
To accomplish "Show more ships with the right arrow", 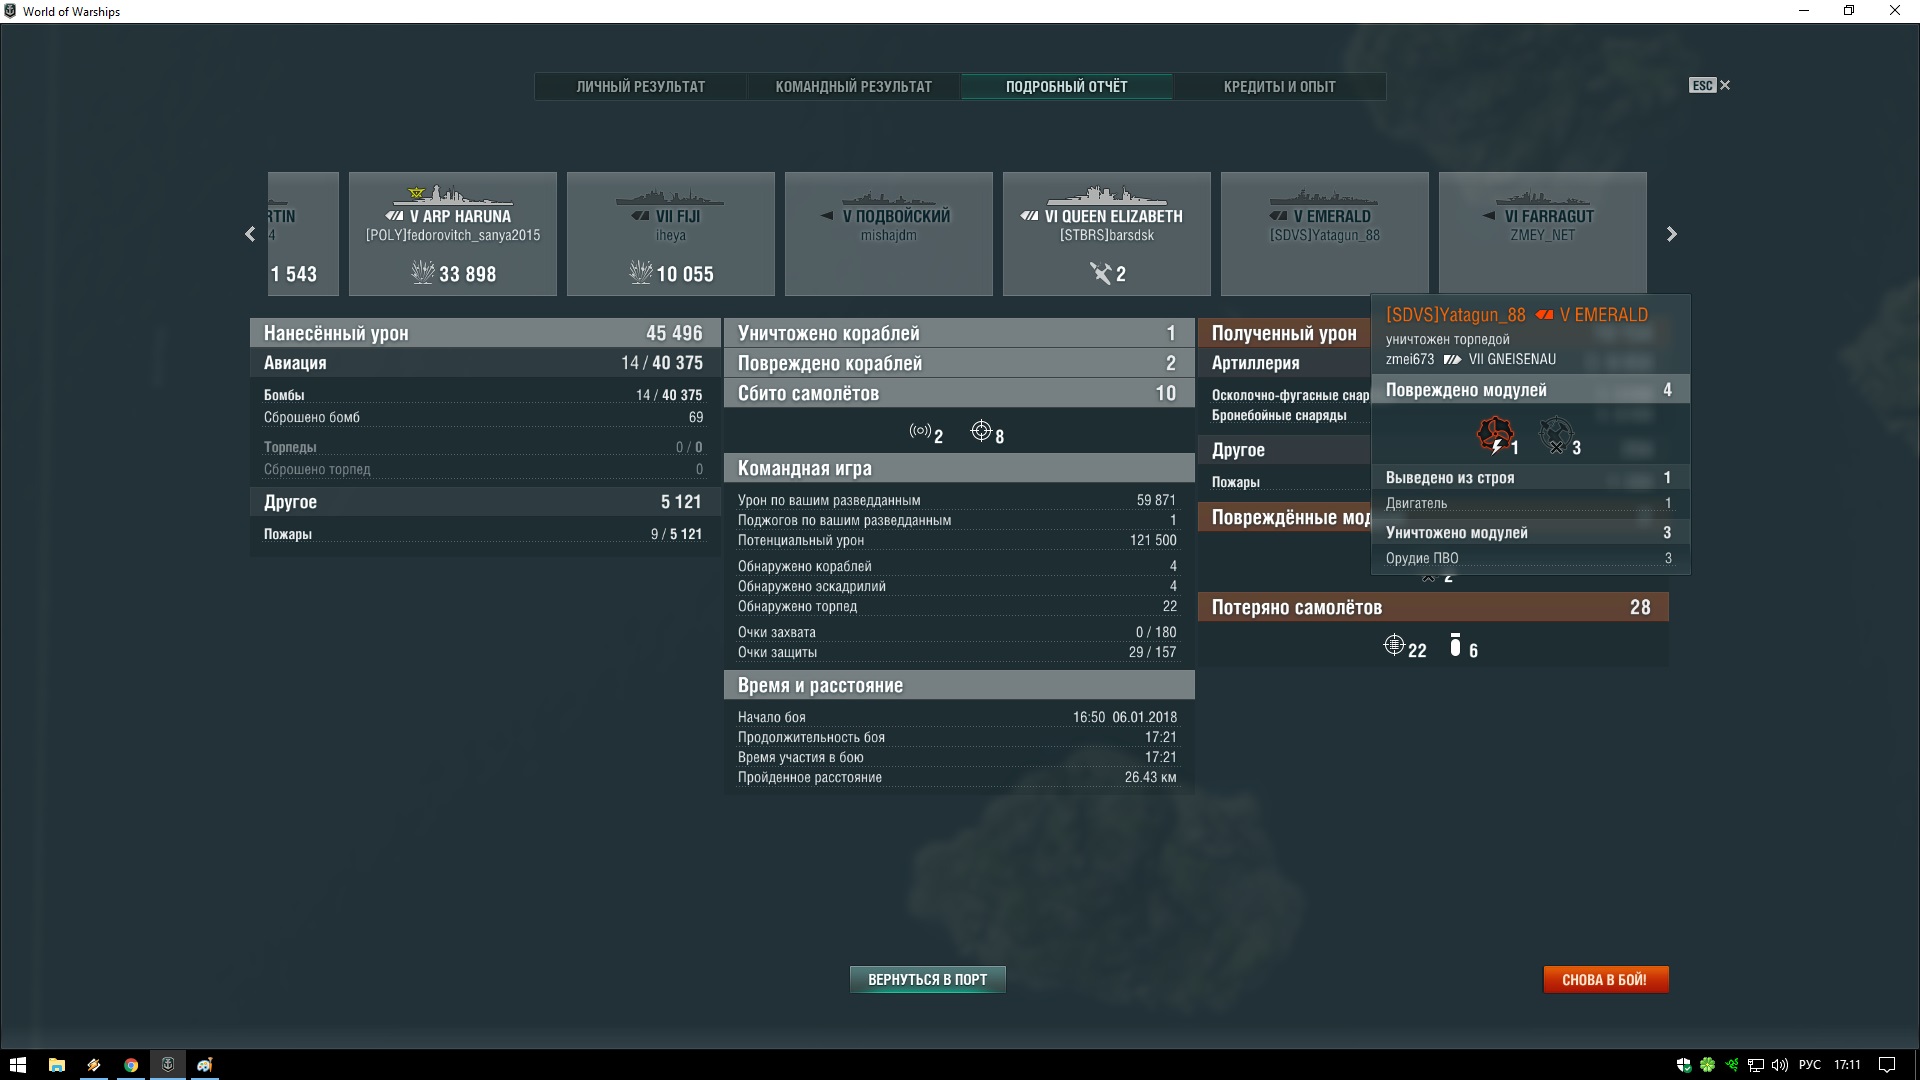I will [x=1671, y=234].
